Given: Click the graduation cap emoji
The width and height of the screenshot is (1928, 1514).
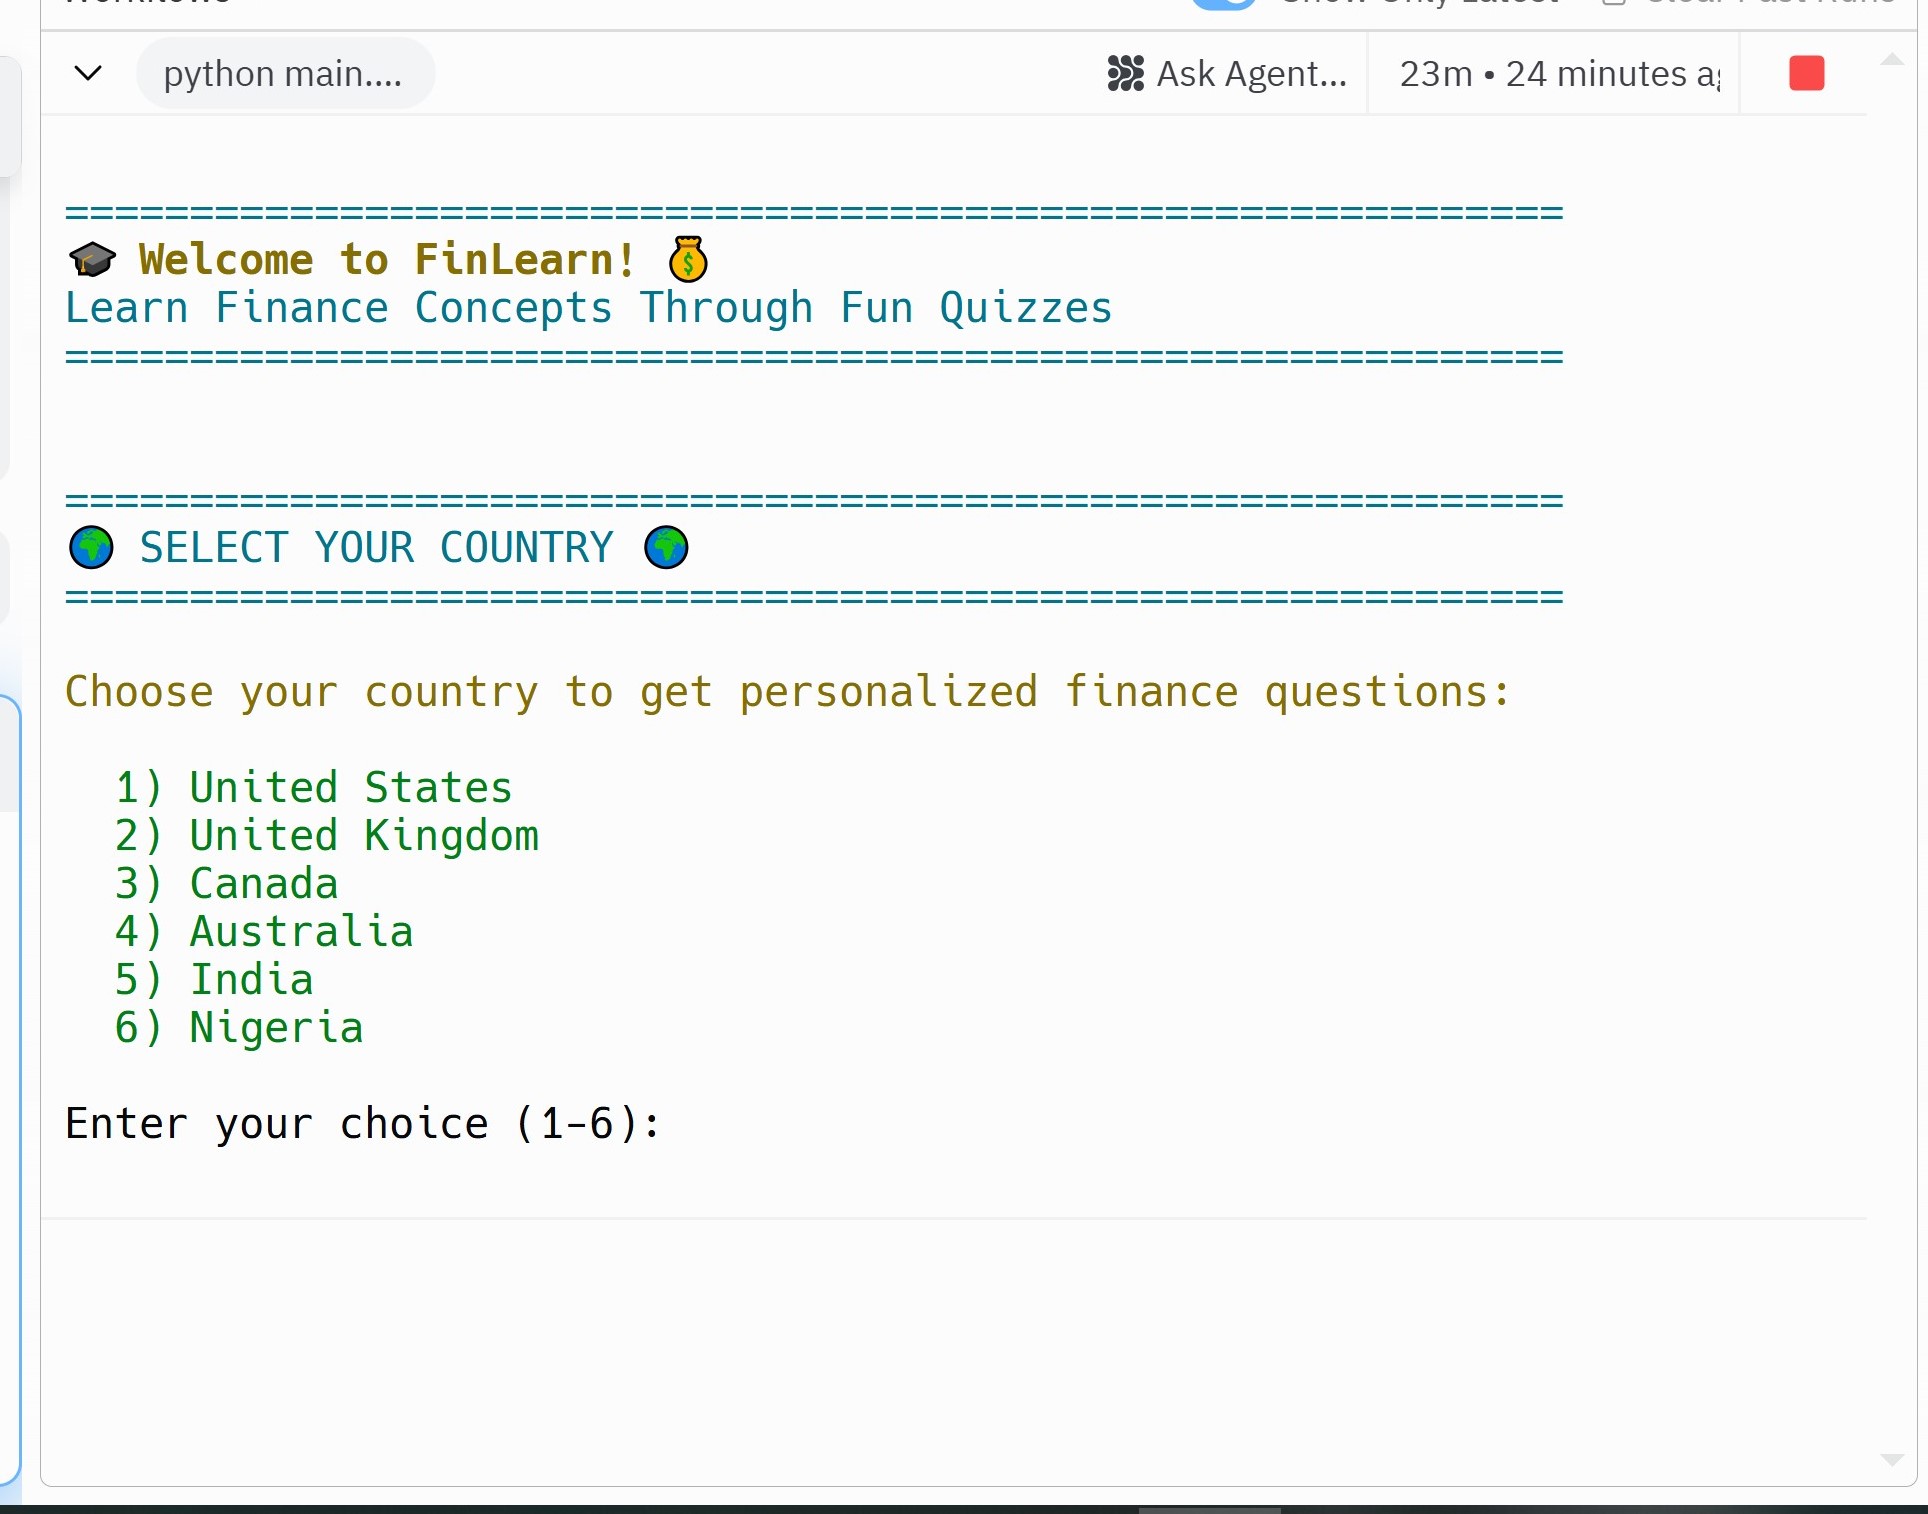Looking at the screenshot, I should click(92, 260).
